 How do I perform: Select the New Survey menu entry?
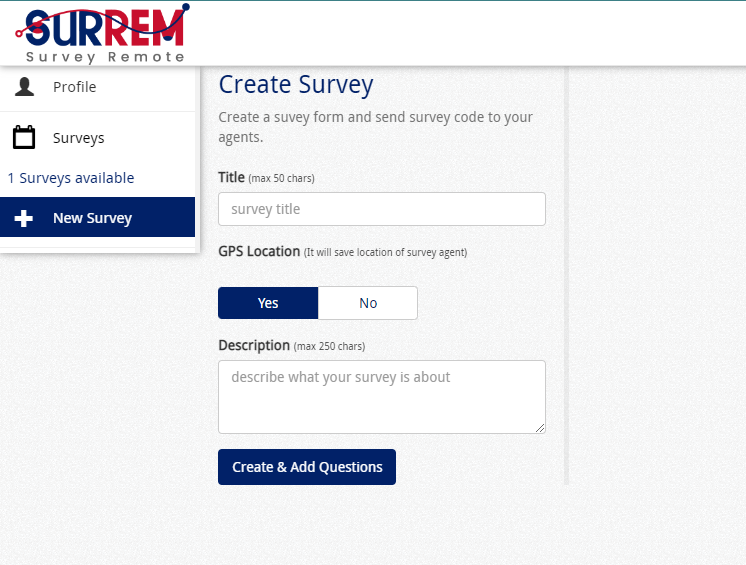tap(93, 218)
